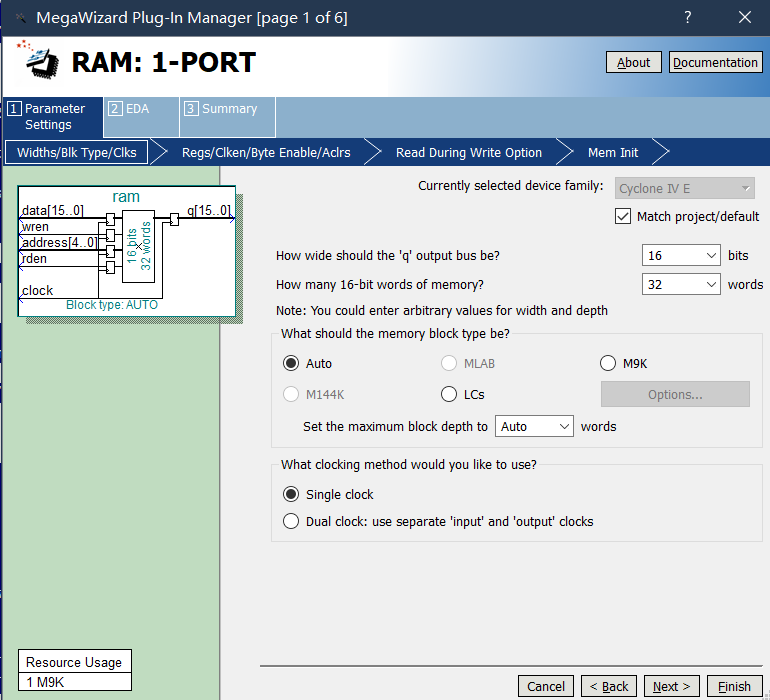Click the Cancel button
This screenshot has width=770, height=700.
546,686
